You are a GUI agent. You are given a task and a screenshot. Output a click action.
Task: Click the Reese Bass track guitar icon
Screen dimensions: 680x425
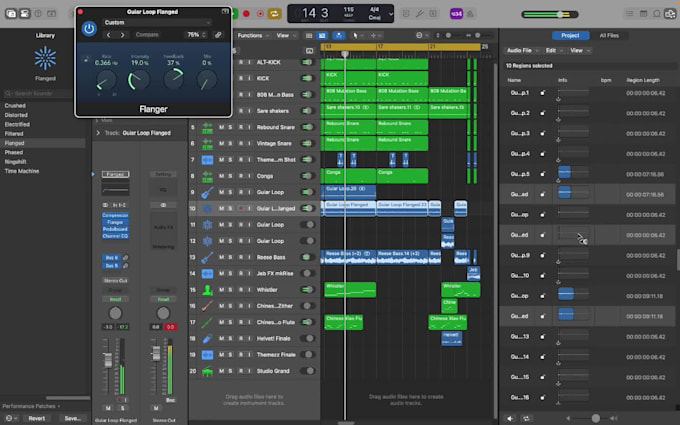(x=207, y=257)
